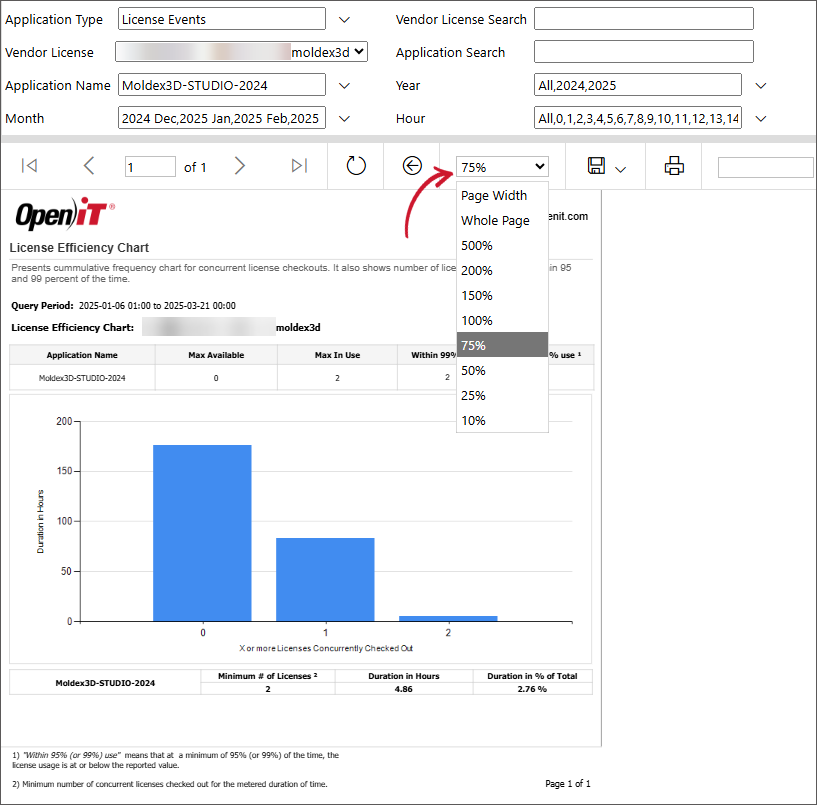Expand the Year selection dropdown
The width and height of the screenshot is (817, 805).
761,86
